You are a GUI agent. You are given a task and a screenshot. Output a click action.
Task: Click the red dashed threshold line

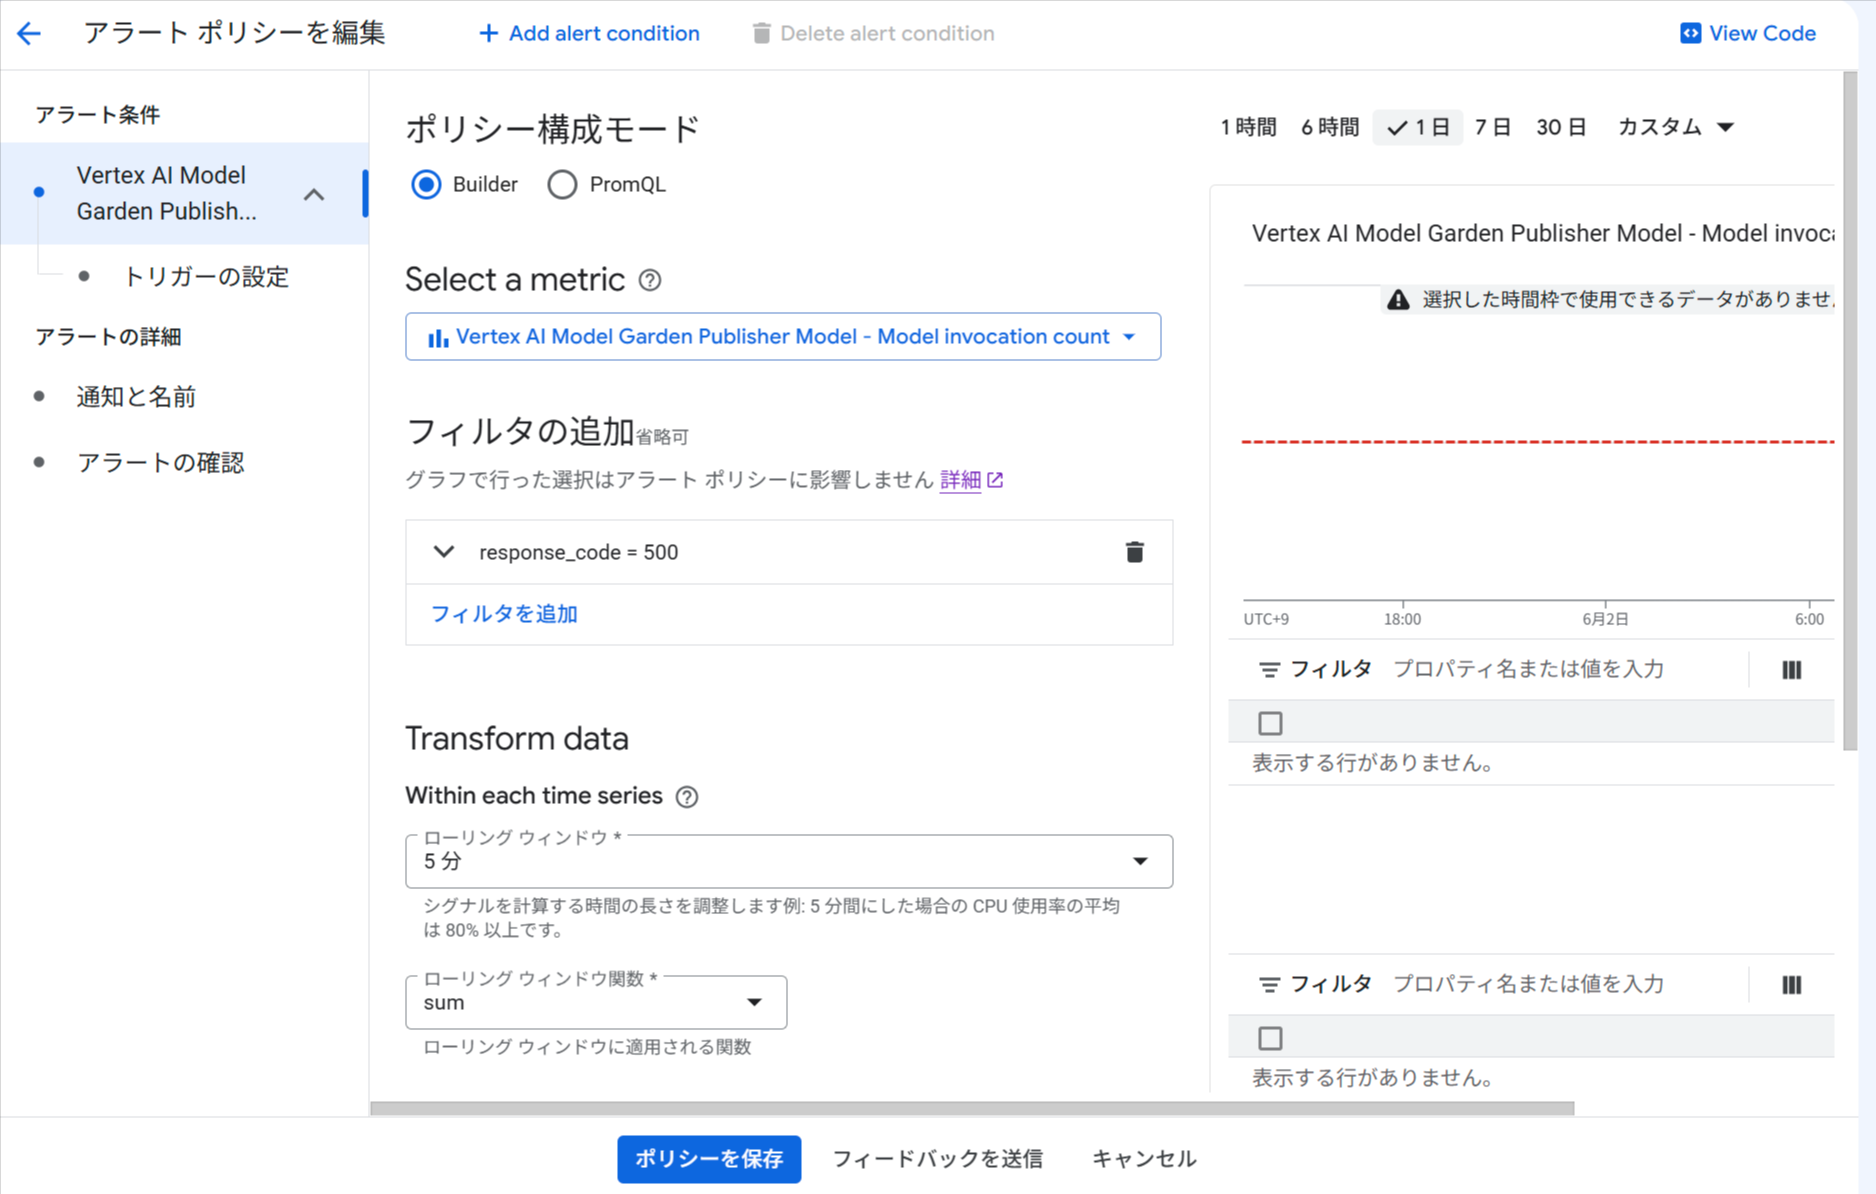point(1538,441)
